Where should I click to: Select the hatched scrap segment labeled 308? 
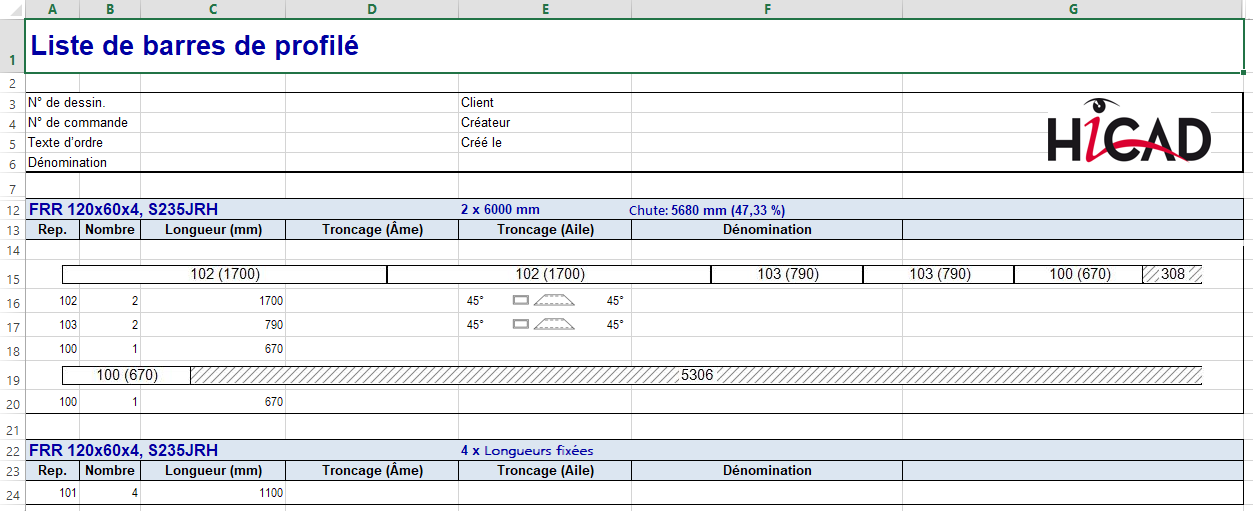tap(1172, 274)
